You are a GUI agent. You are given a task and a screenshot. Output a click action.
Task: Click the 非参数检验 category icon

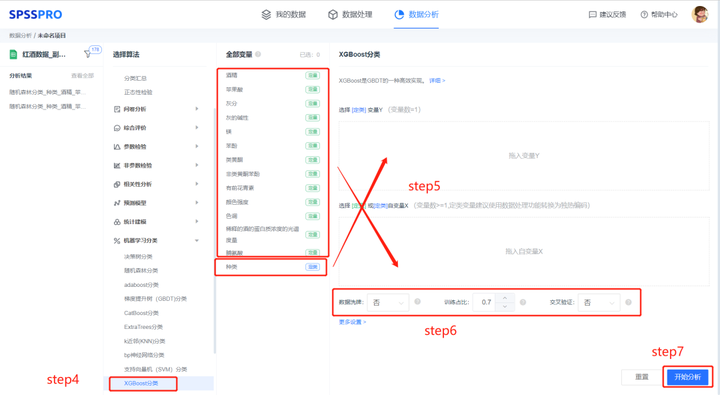(x=117, y=165)
